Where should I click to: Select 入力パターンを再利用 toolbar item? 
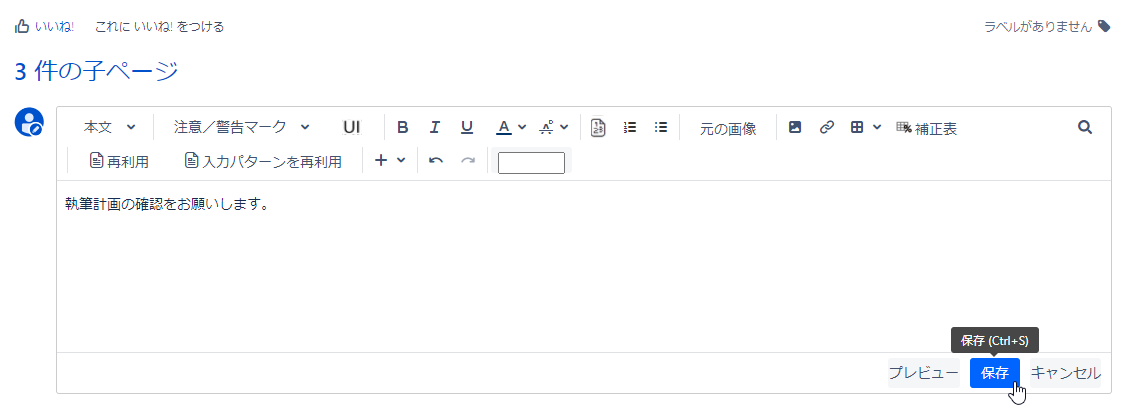tap(263, 161)
